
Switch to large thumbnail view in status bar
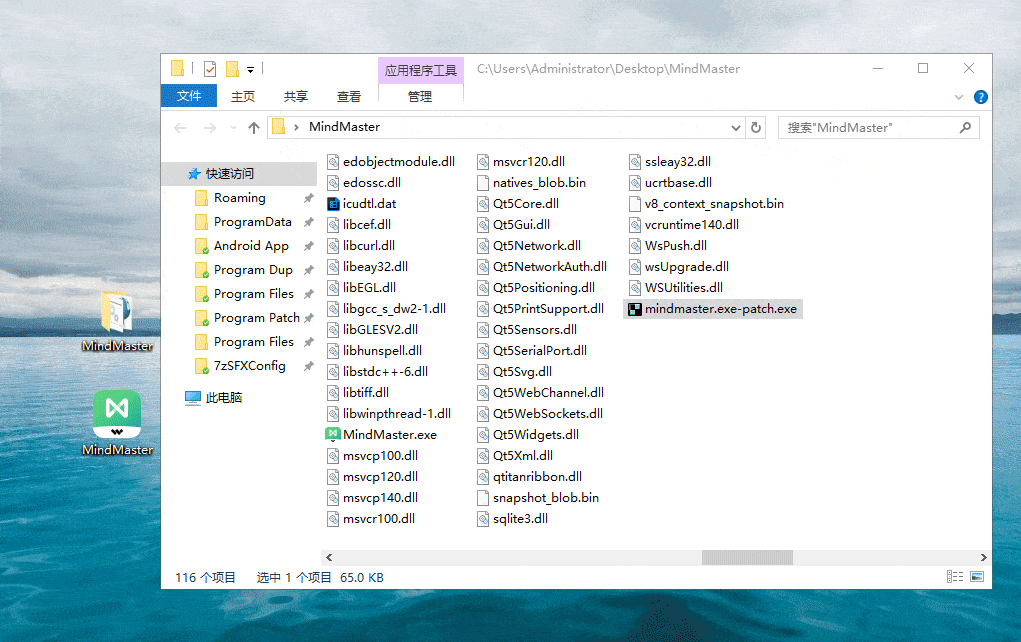pos(975,576)
